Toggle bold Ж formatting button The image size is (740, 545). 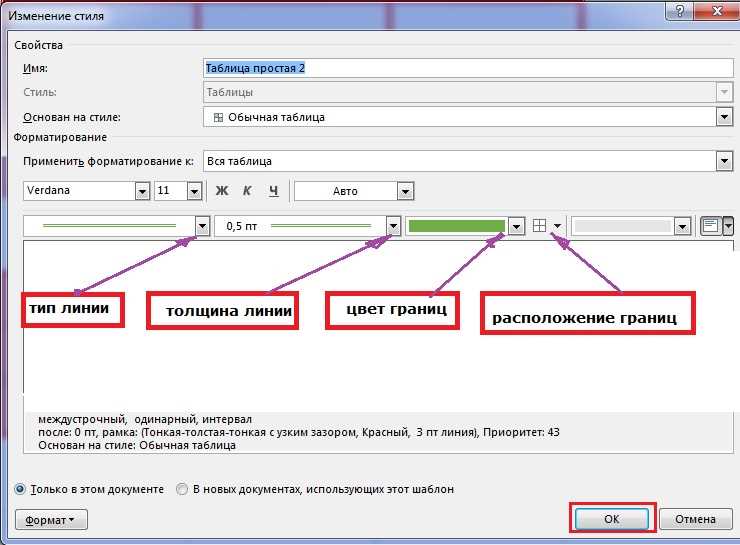[x=222, y=191]
